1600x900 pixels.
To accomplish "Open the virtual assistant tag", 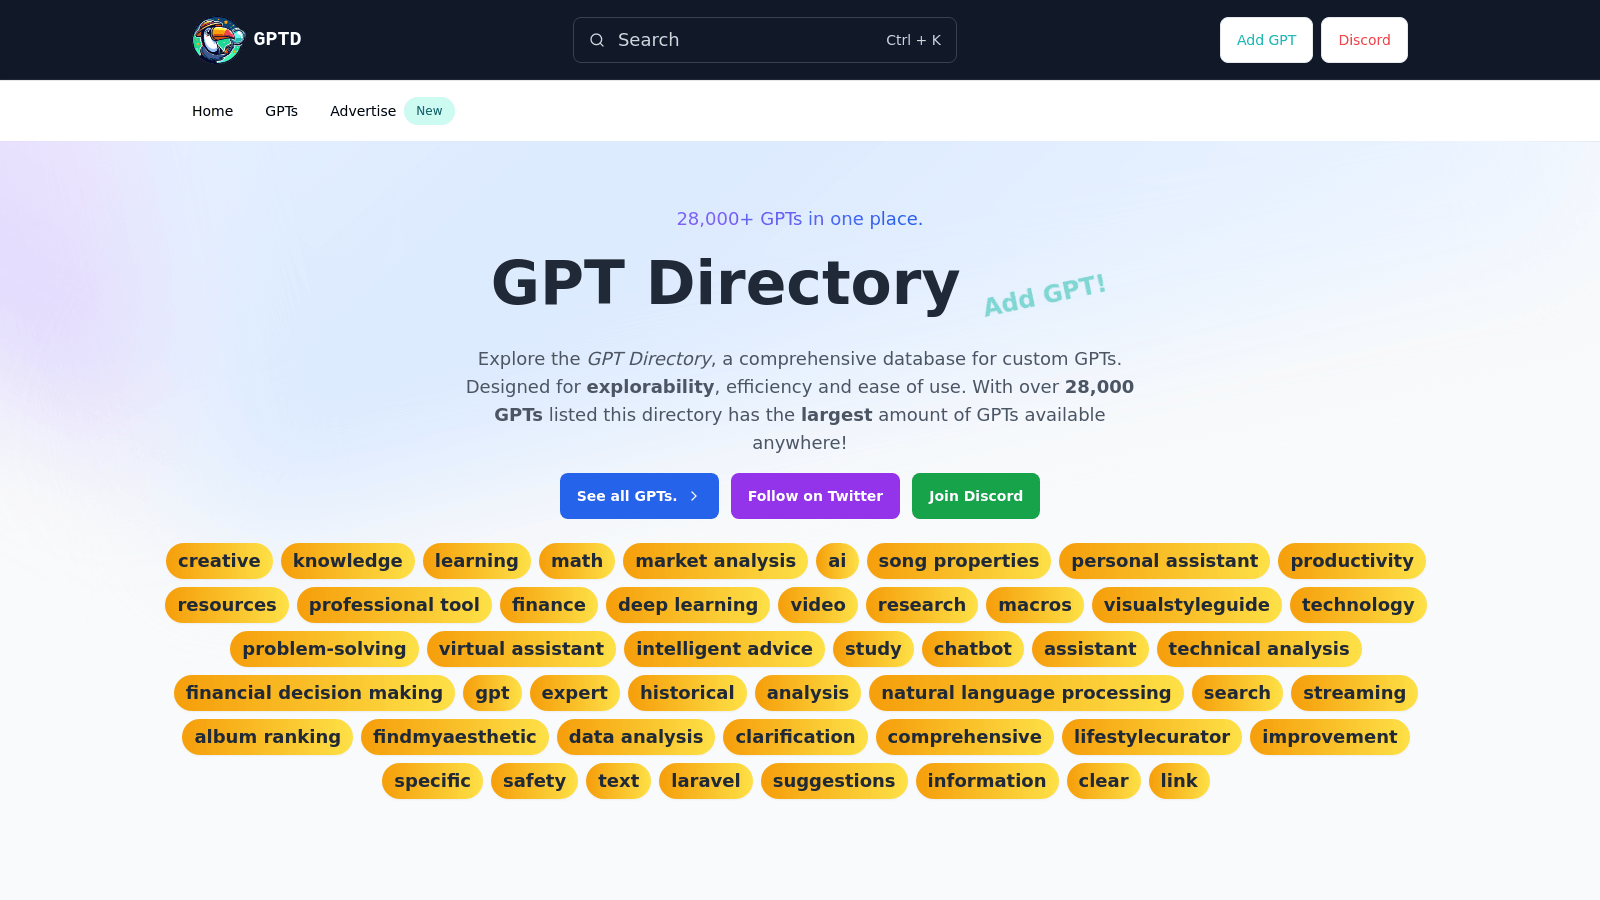I will [x=521, y=649].
